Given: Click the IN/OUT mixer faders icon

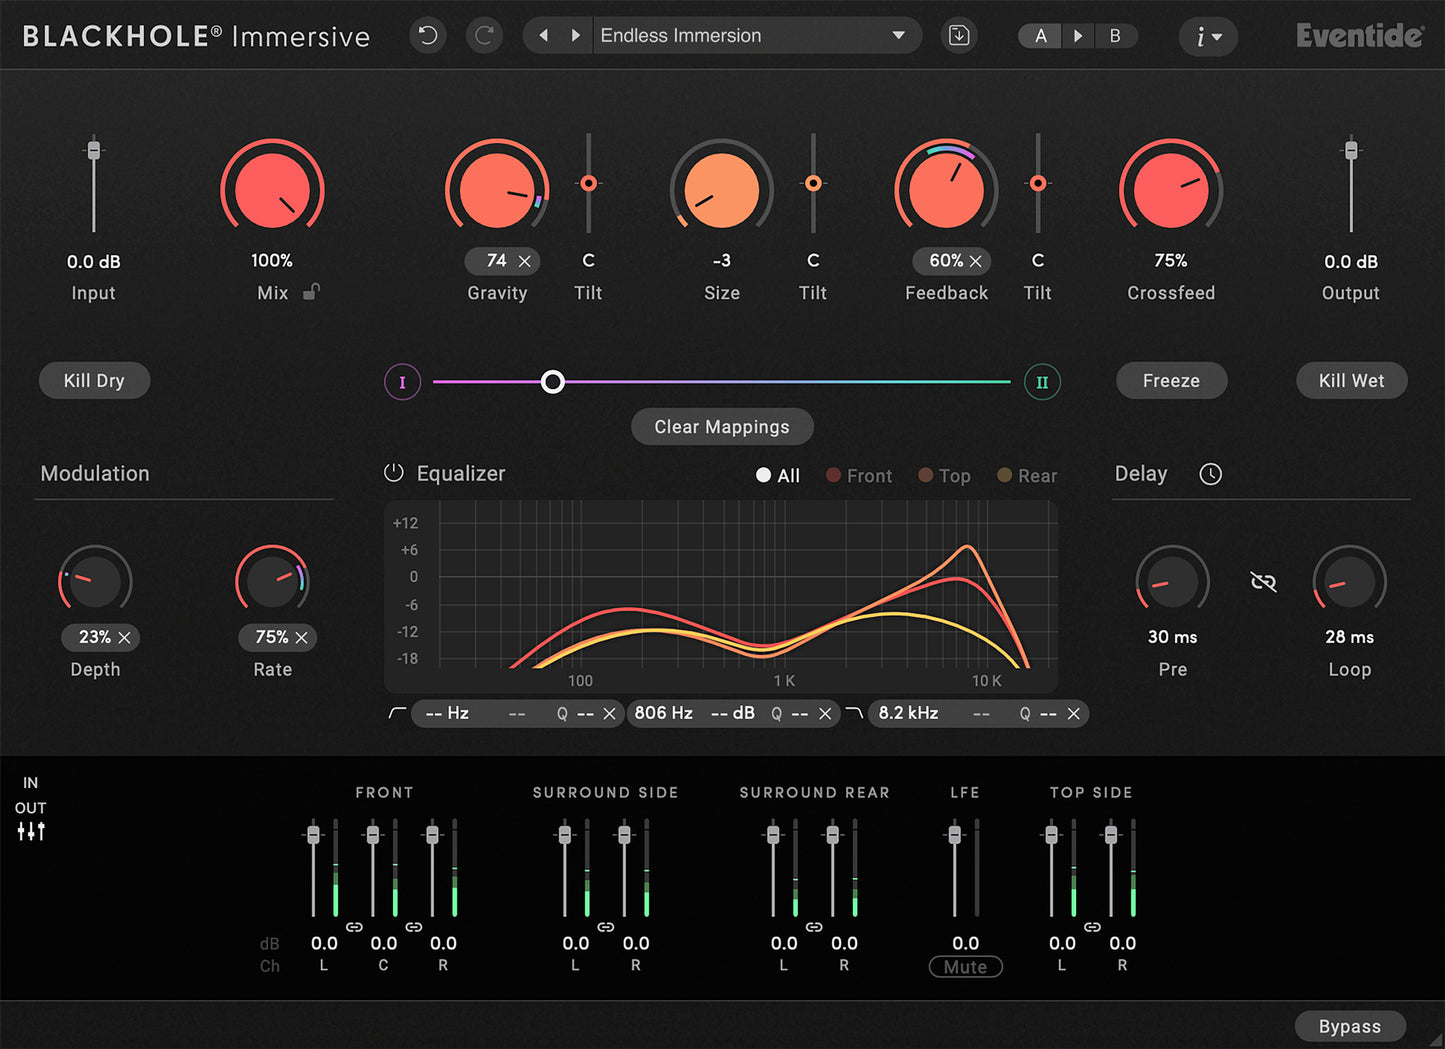Looking at the screenshot, I should [x=30, y=830].
